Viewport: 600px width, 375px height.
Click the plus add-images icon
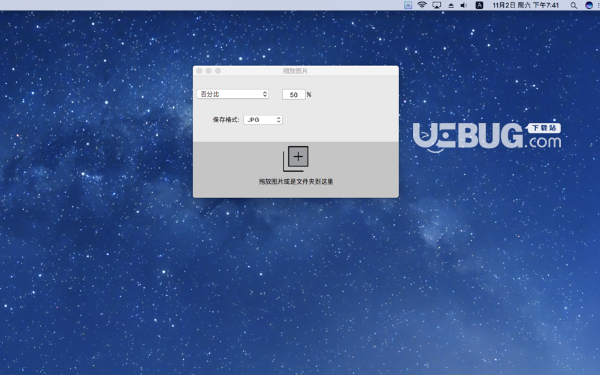tap(296, 158)
